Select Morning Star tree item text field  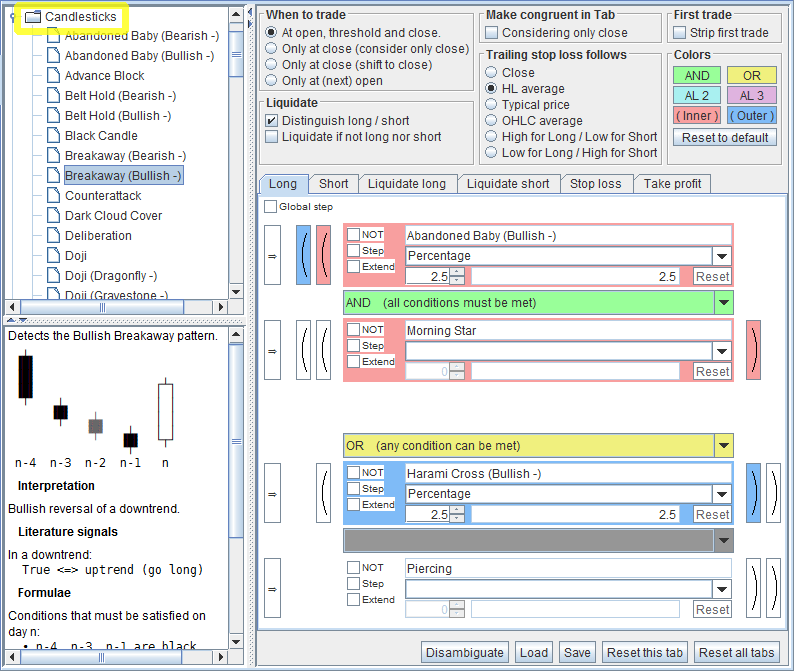point(569,330)
